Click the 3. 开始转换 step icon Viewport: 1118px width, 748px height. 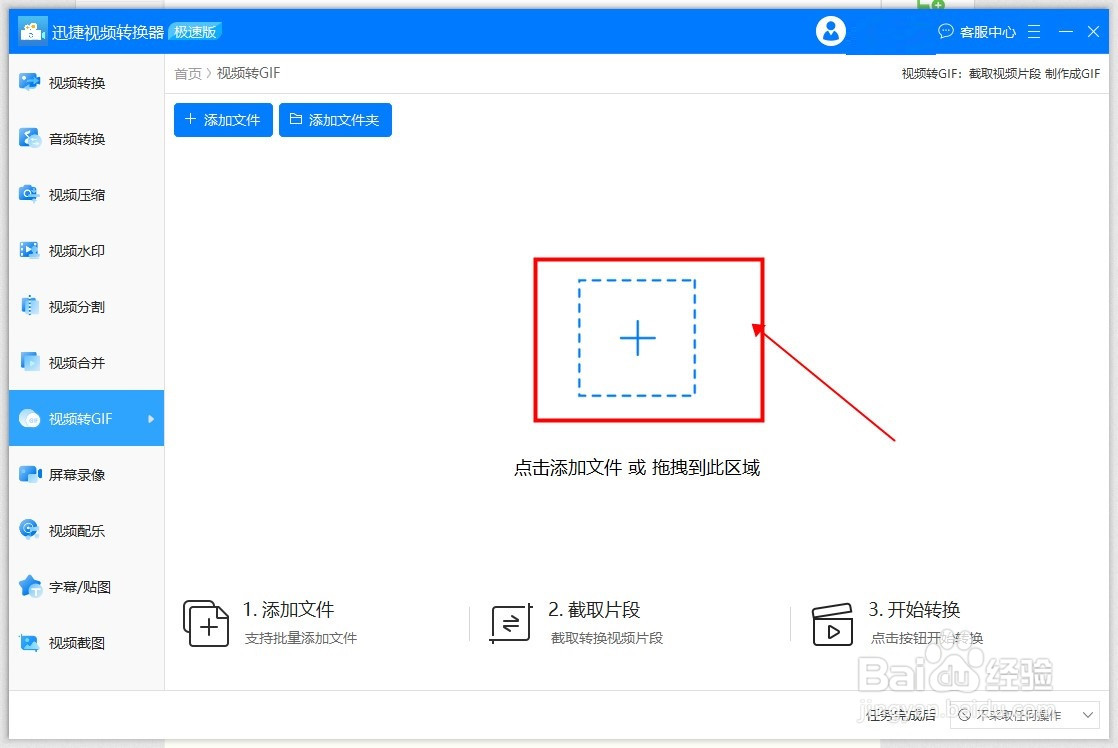[x=832, y=624]
